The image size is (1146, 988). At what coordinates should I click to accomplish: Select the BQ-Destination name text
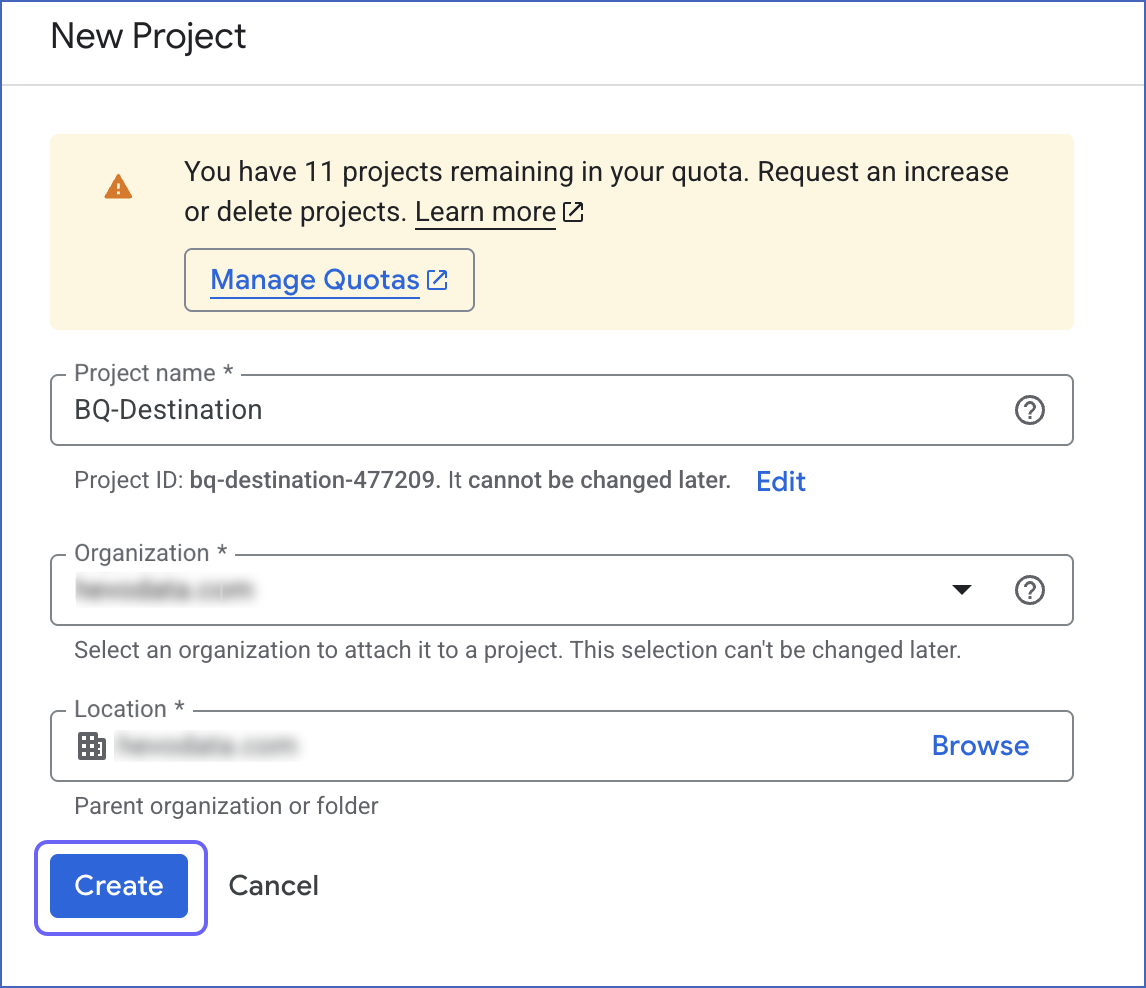point(167,410)
